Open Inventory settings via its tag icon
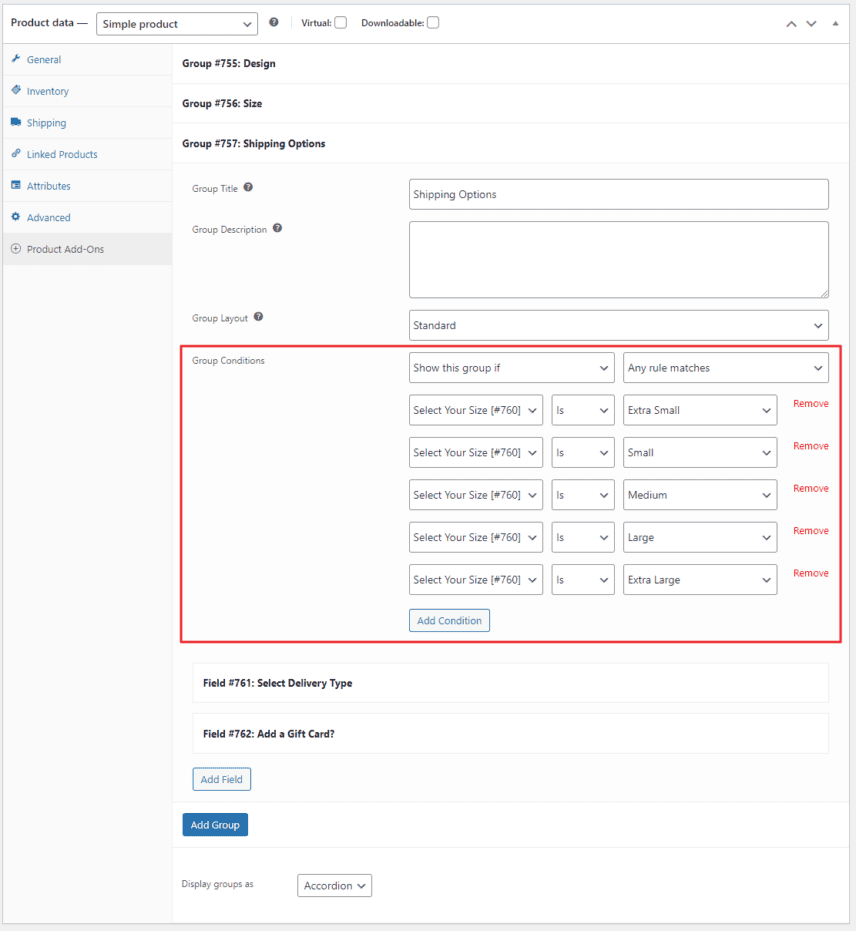 pyautogui.click(x=16, y=91)
